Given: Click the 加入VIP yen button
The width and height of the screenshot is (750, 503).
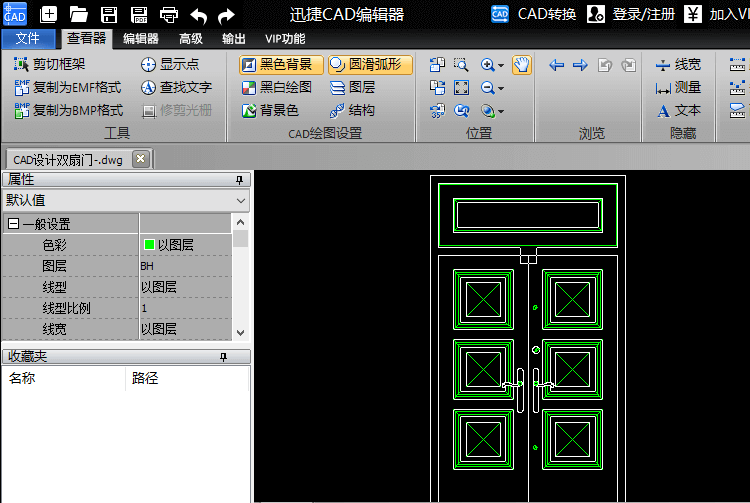Looking at the screenshot, I should click(717, 14).
